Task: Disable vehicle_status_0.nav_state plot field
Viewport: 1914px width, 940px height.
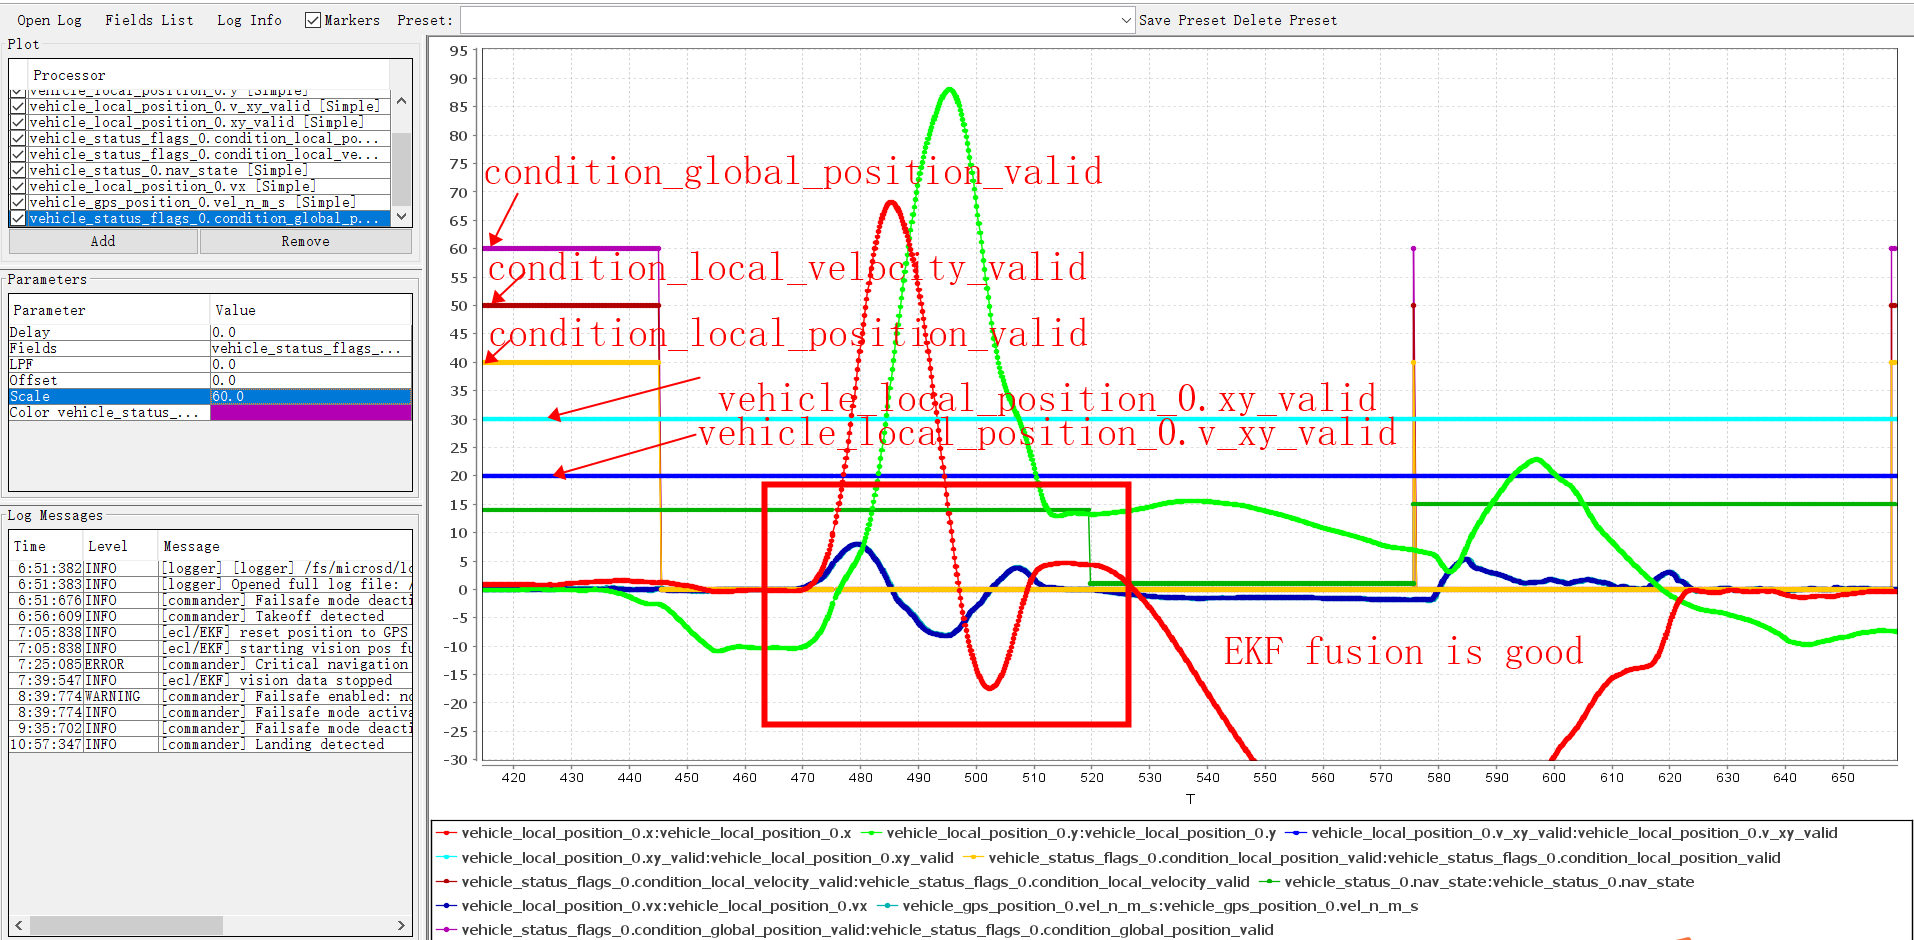Action: (17, 170)
